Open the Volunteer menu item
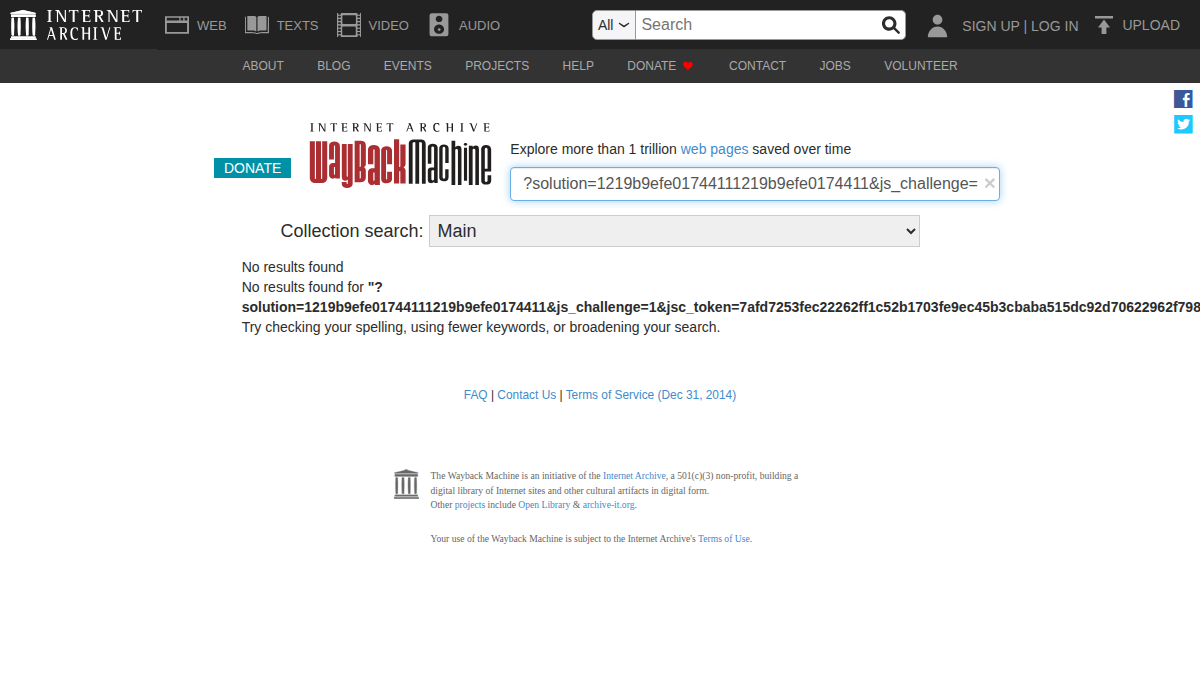 [x=920, y=66]
